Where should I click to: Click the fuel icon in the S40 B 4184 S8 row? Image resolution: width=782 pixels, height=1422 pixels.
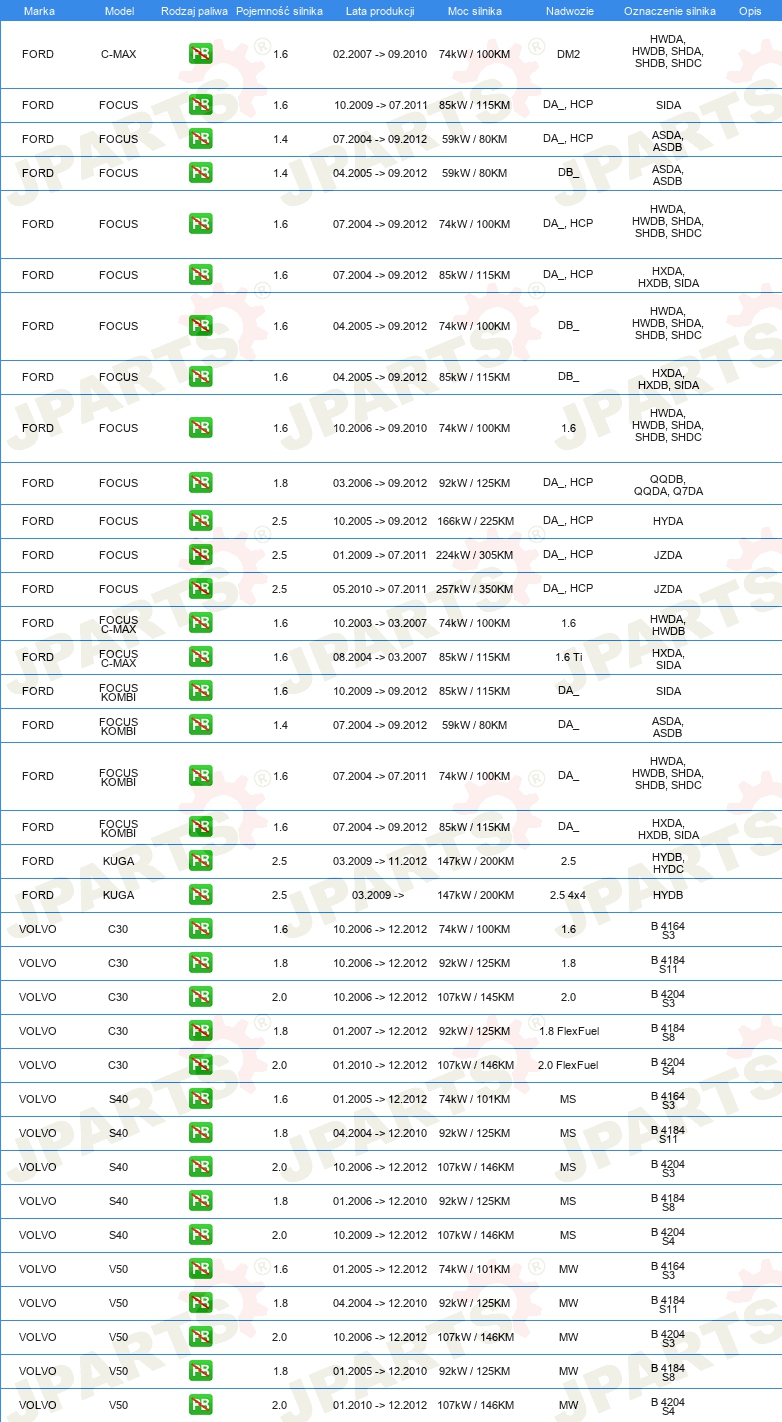(200, 1201)
